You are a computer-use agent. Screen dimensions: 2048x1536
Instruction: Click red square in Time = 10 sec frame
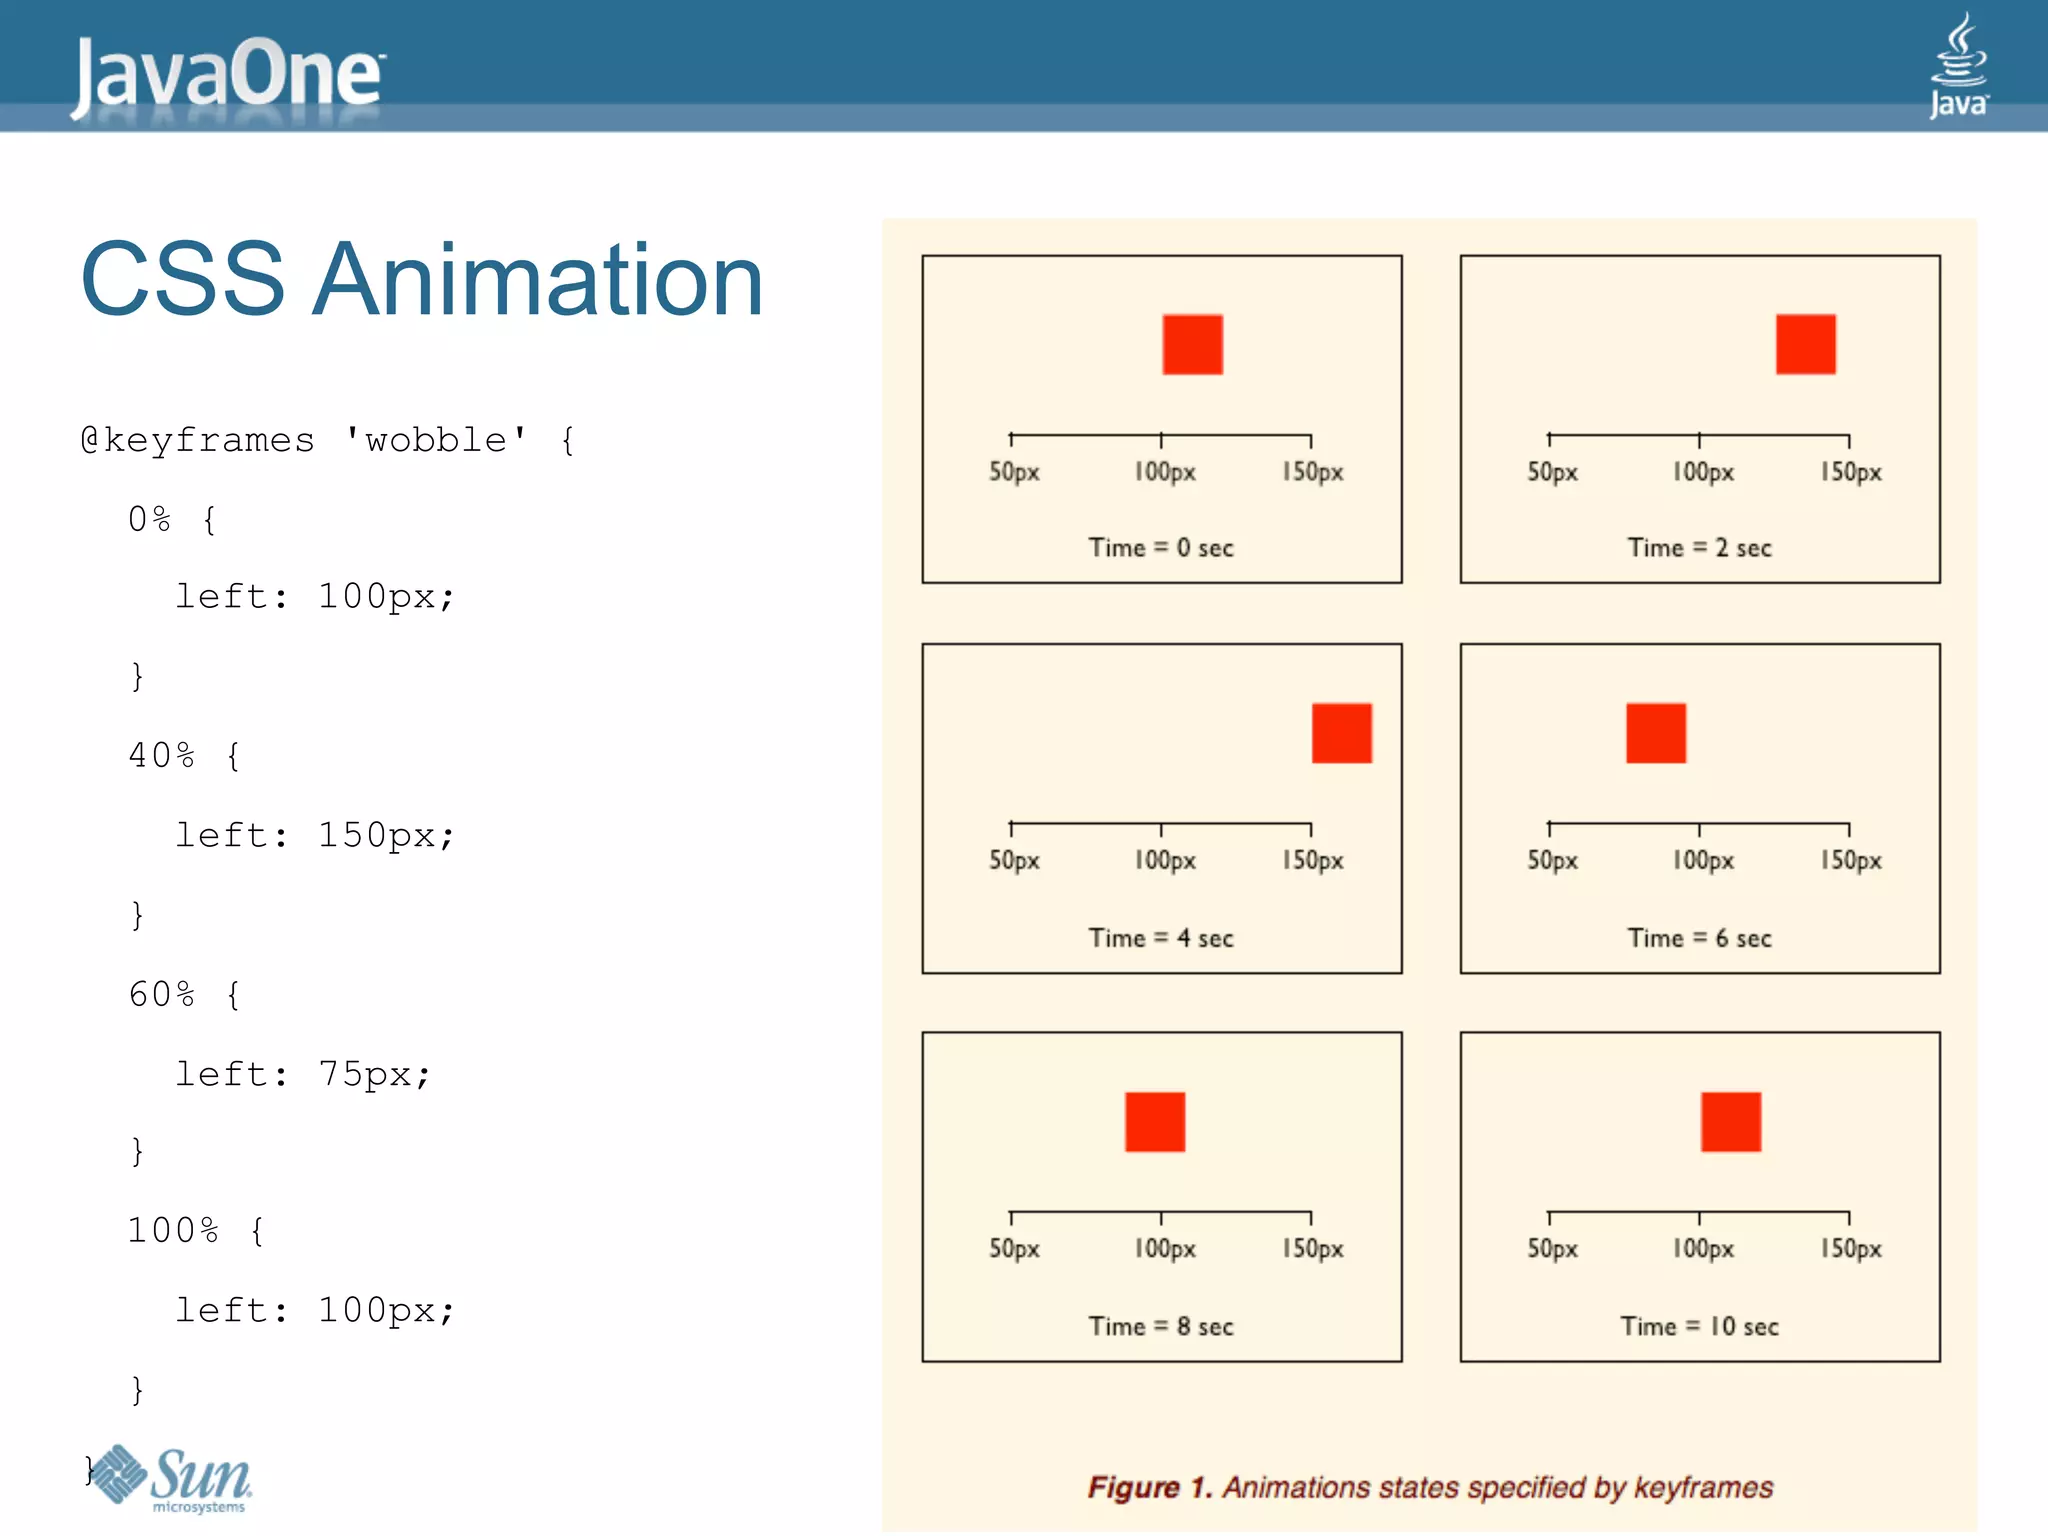(x=1730, y=1122)
